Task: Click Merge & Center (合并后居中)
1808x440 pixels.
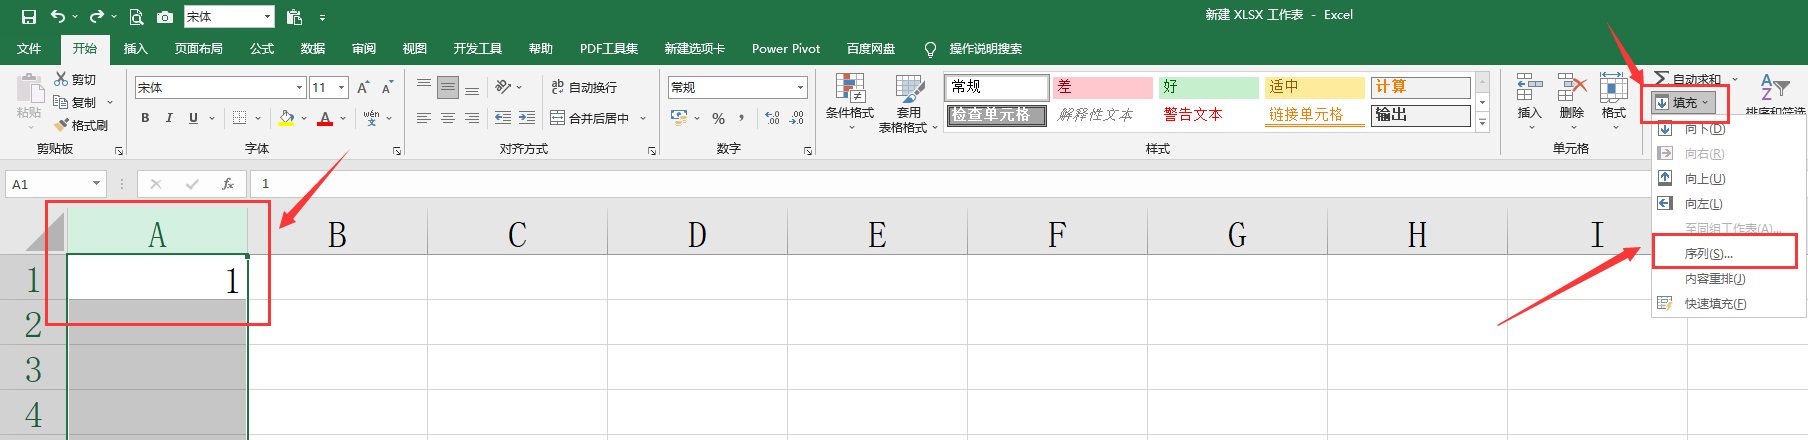Action: tap(590, 118)
